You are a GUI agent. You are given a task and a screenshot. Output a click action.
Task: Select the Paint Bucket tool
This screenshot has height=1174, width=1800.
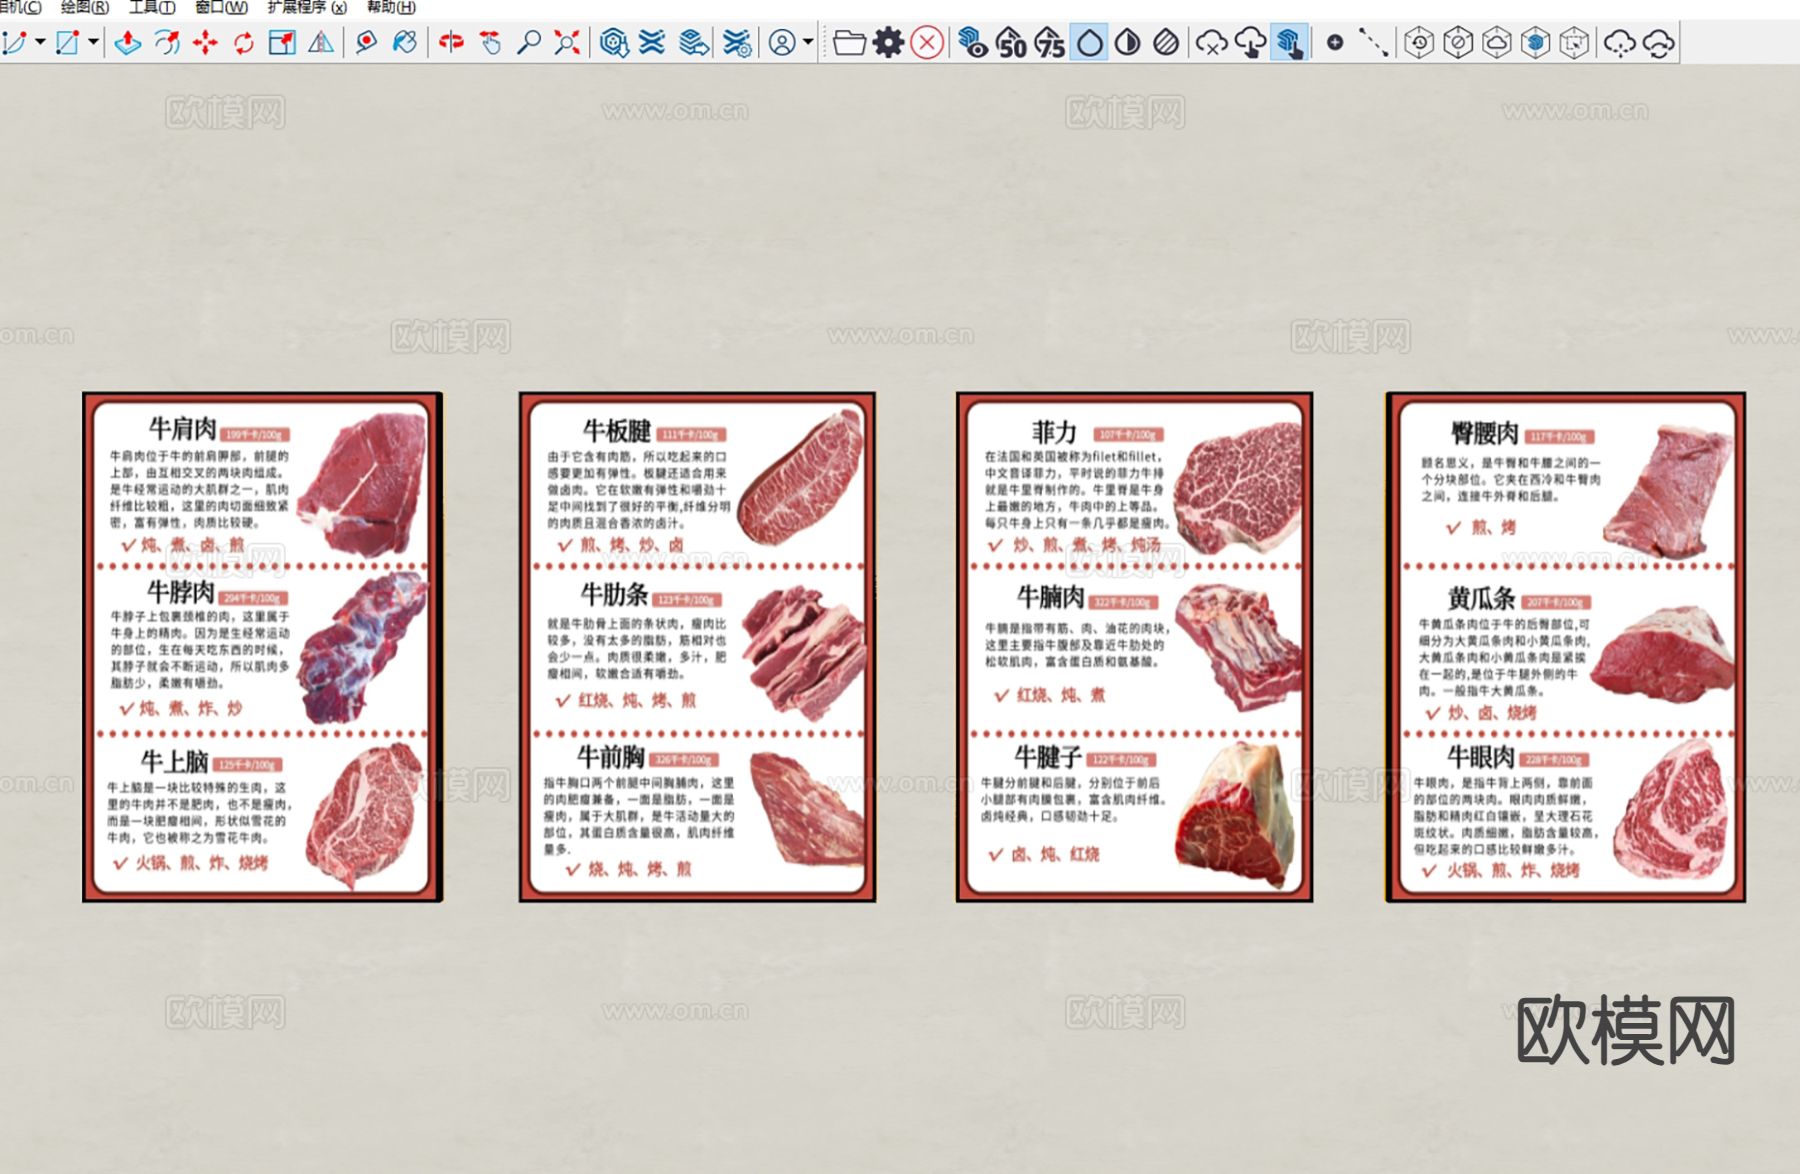pyautogui.click(x=405, y=43)
